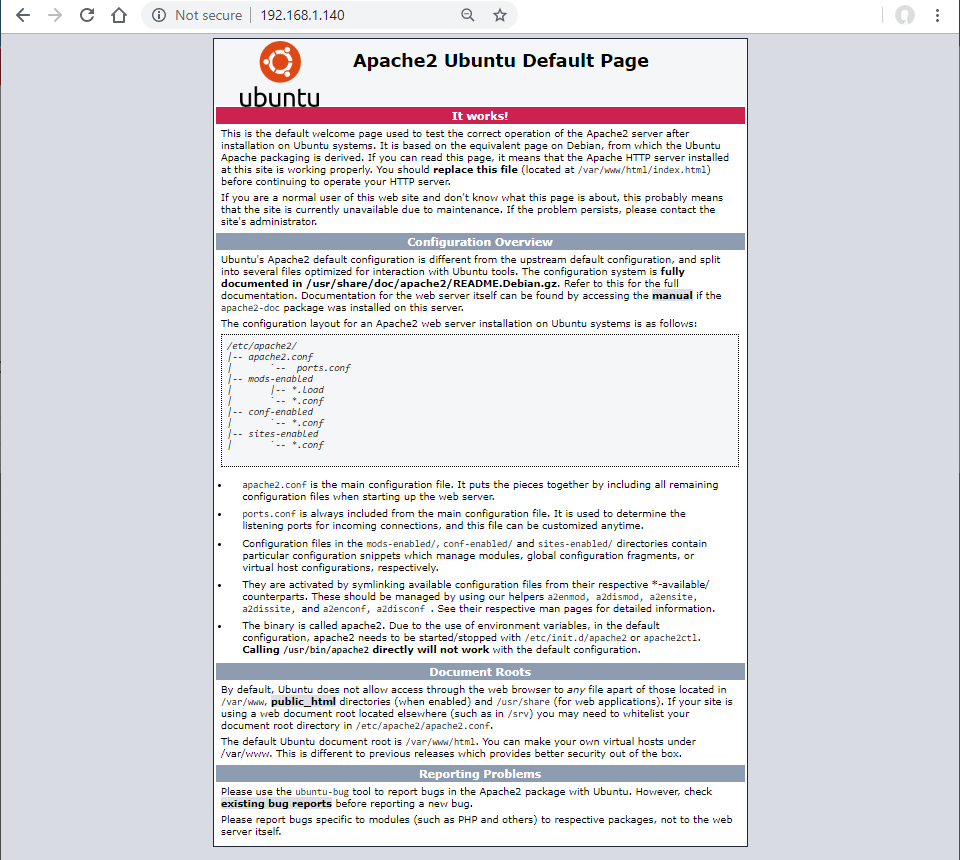The width and height of the screenshot is (960, 860).
Task: Click the forward navigation arrow
Action: coord(55,15)
